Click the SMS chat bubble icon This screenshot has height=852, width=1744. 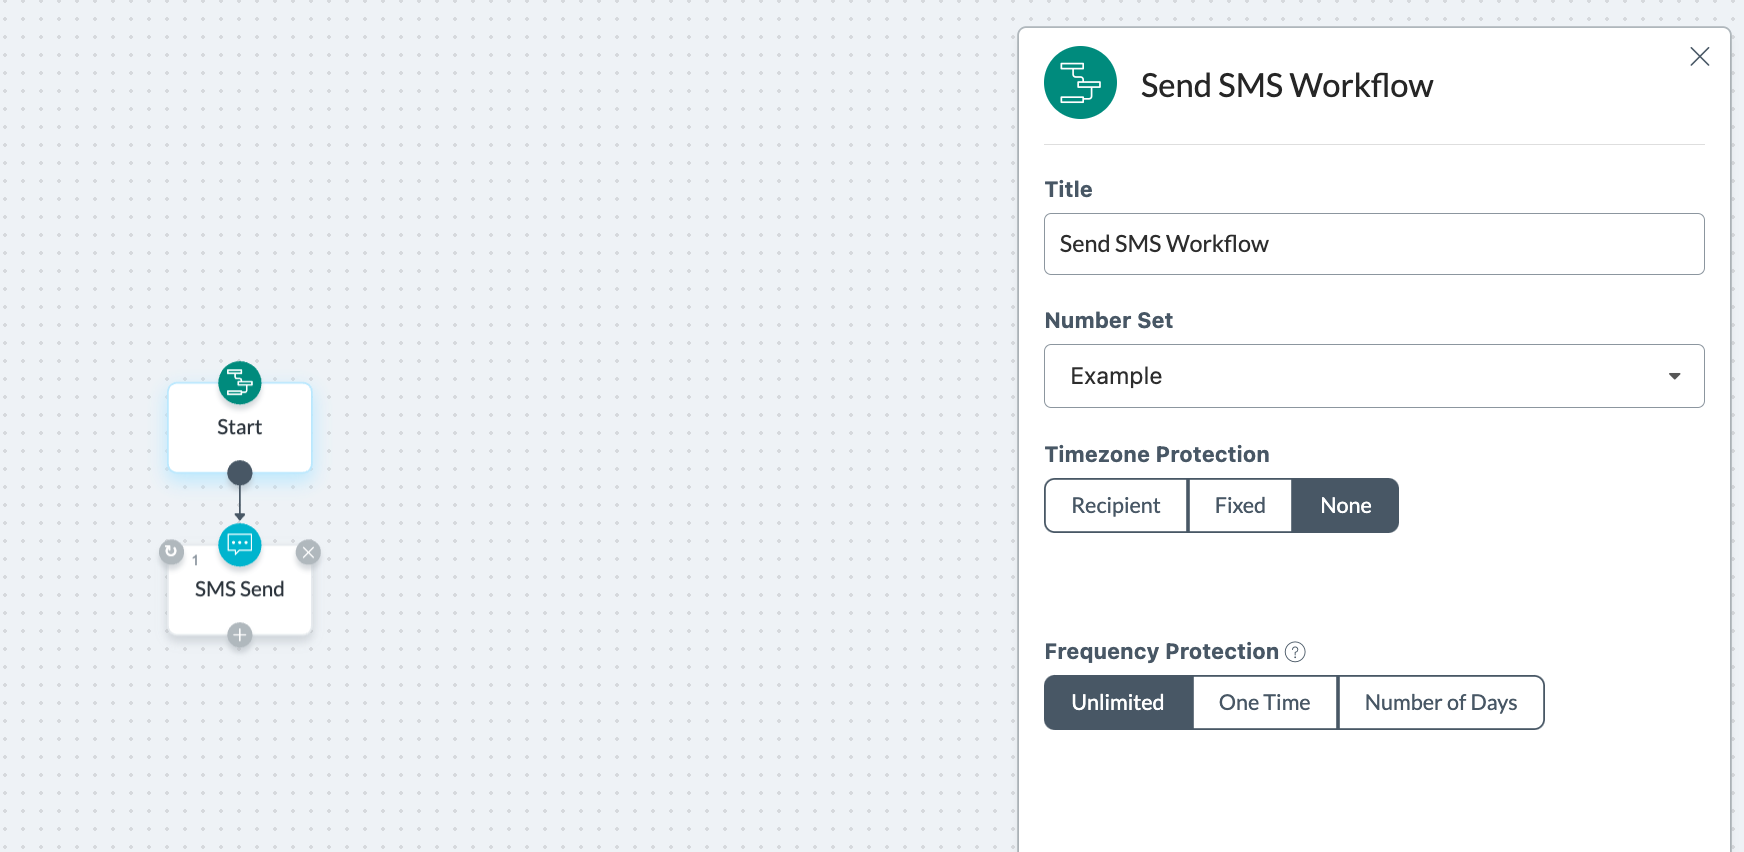point(240,545)
